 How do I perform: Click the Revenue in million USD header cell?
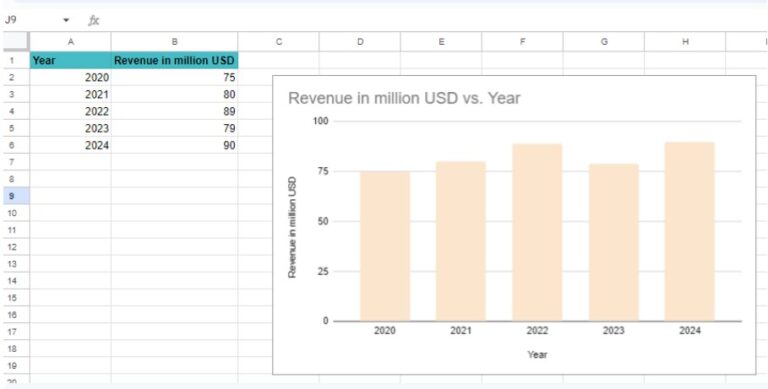pos(175,61)
